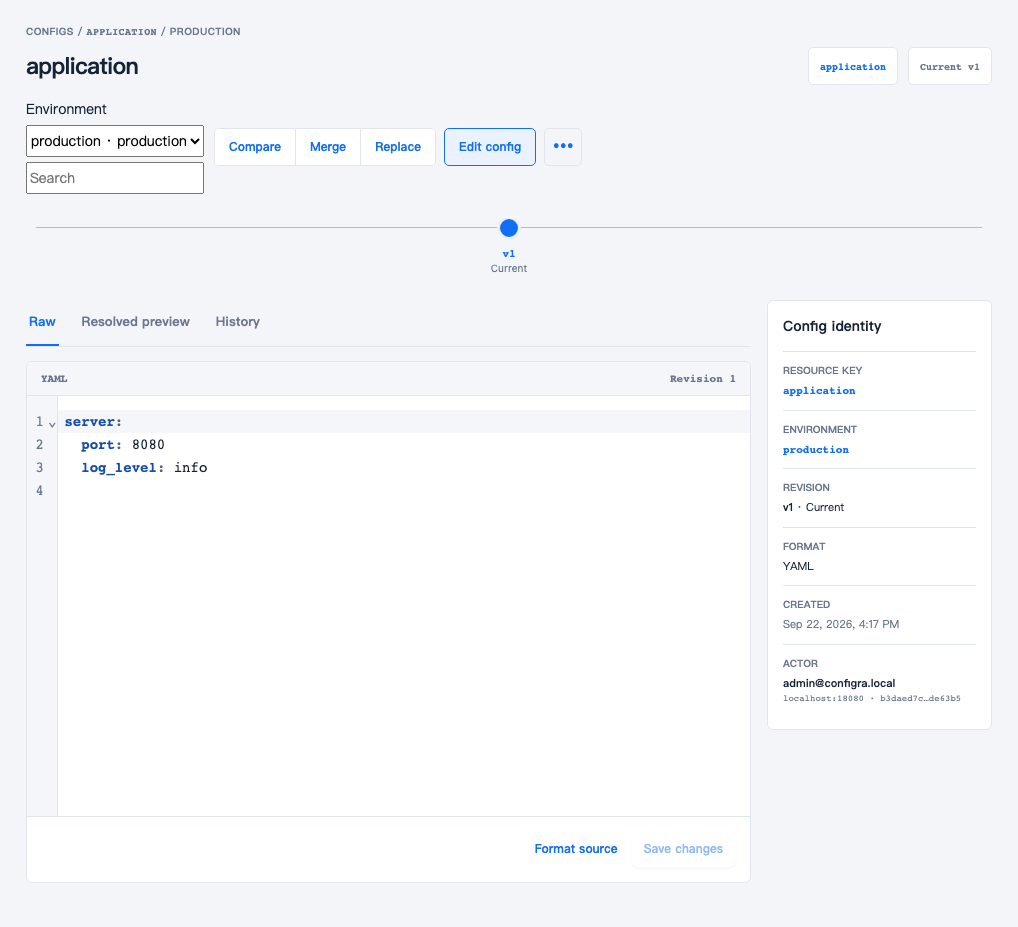Screen dimensions: 1018x927
Task: Go to CONFIGS breadcrumb
Action: coord(49,31)
